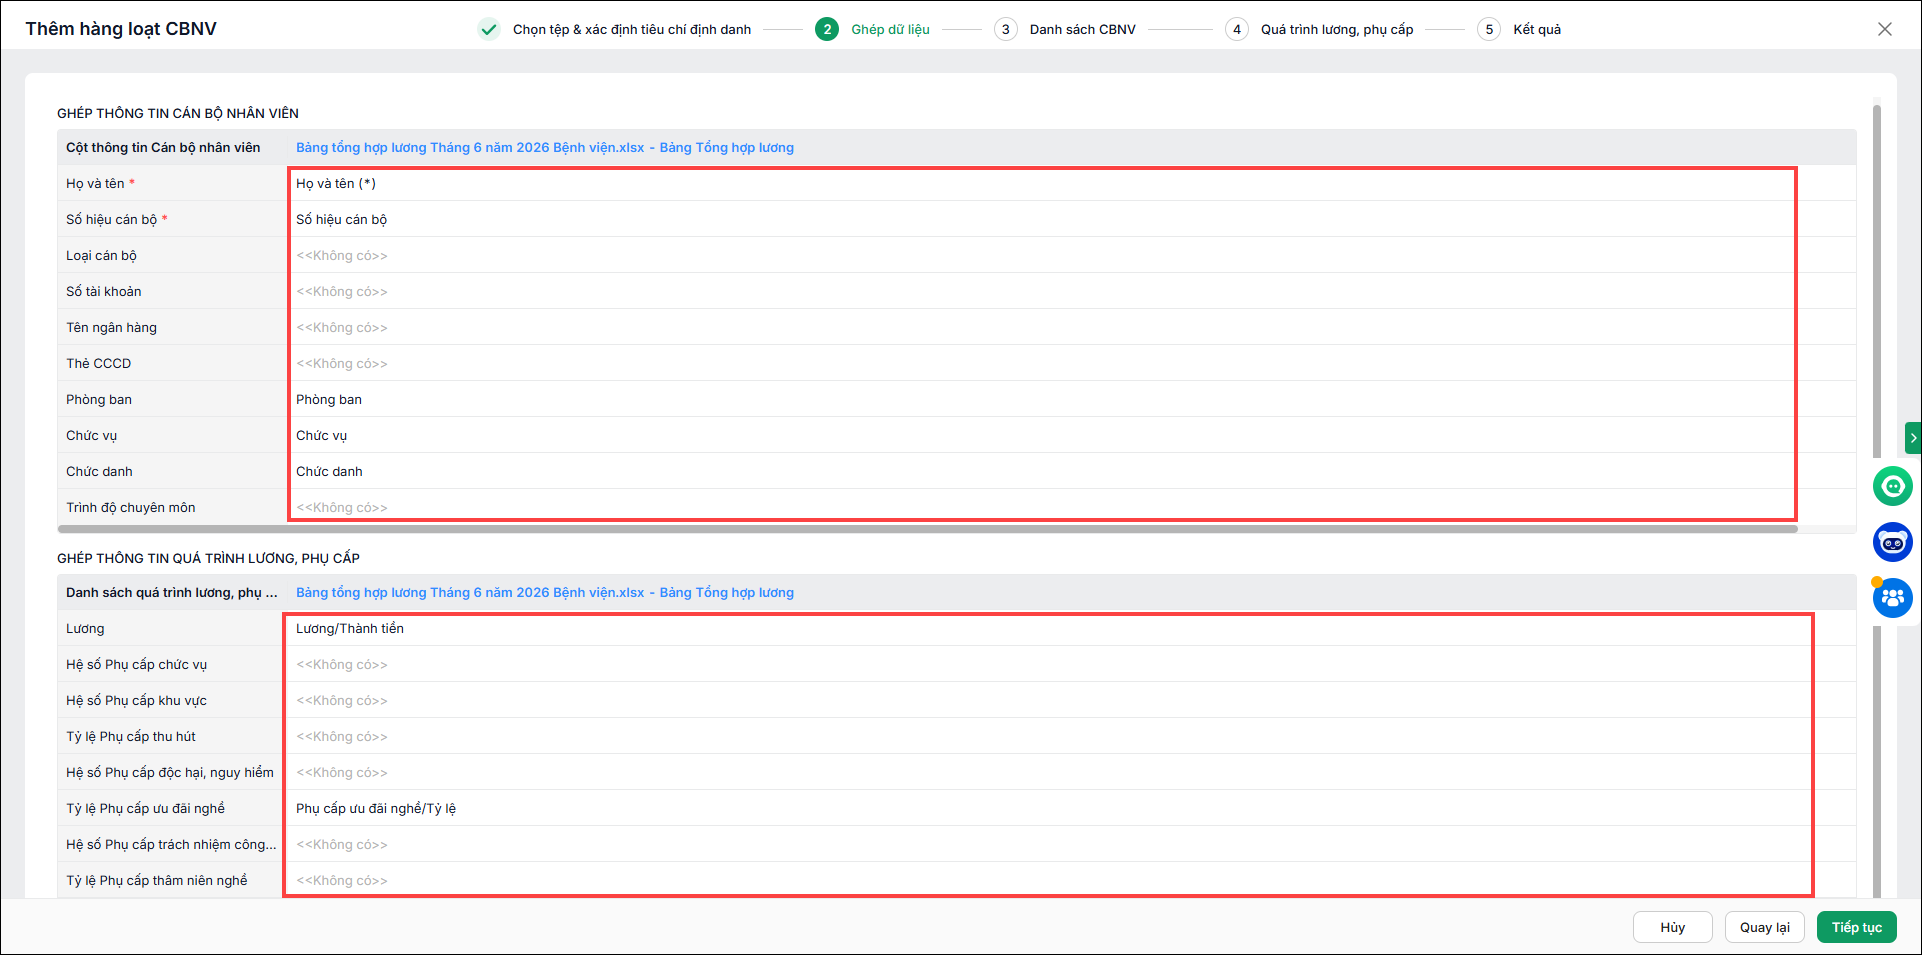Click the Cột thông tin Cán bộ nhân viên header

click(163, 147)
